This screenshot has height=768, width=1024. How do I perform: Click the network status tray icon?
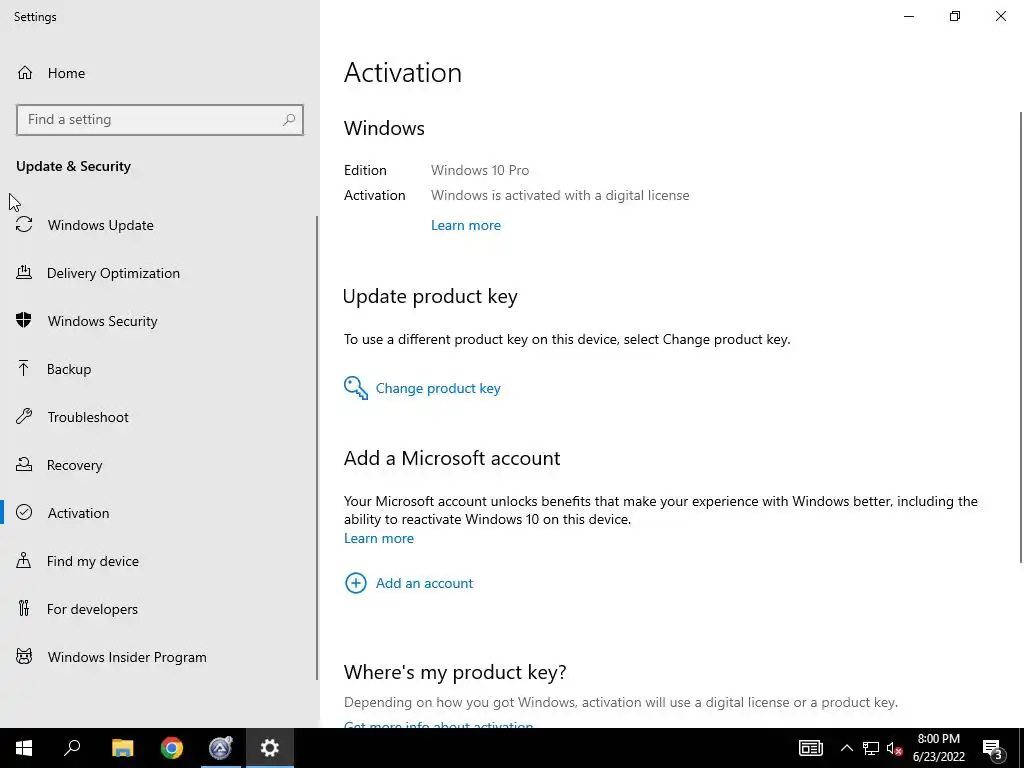tap(871, 748)
